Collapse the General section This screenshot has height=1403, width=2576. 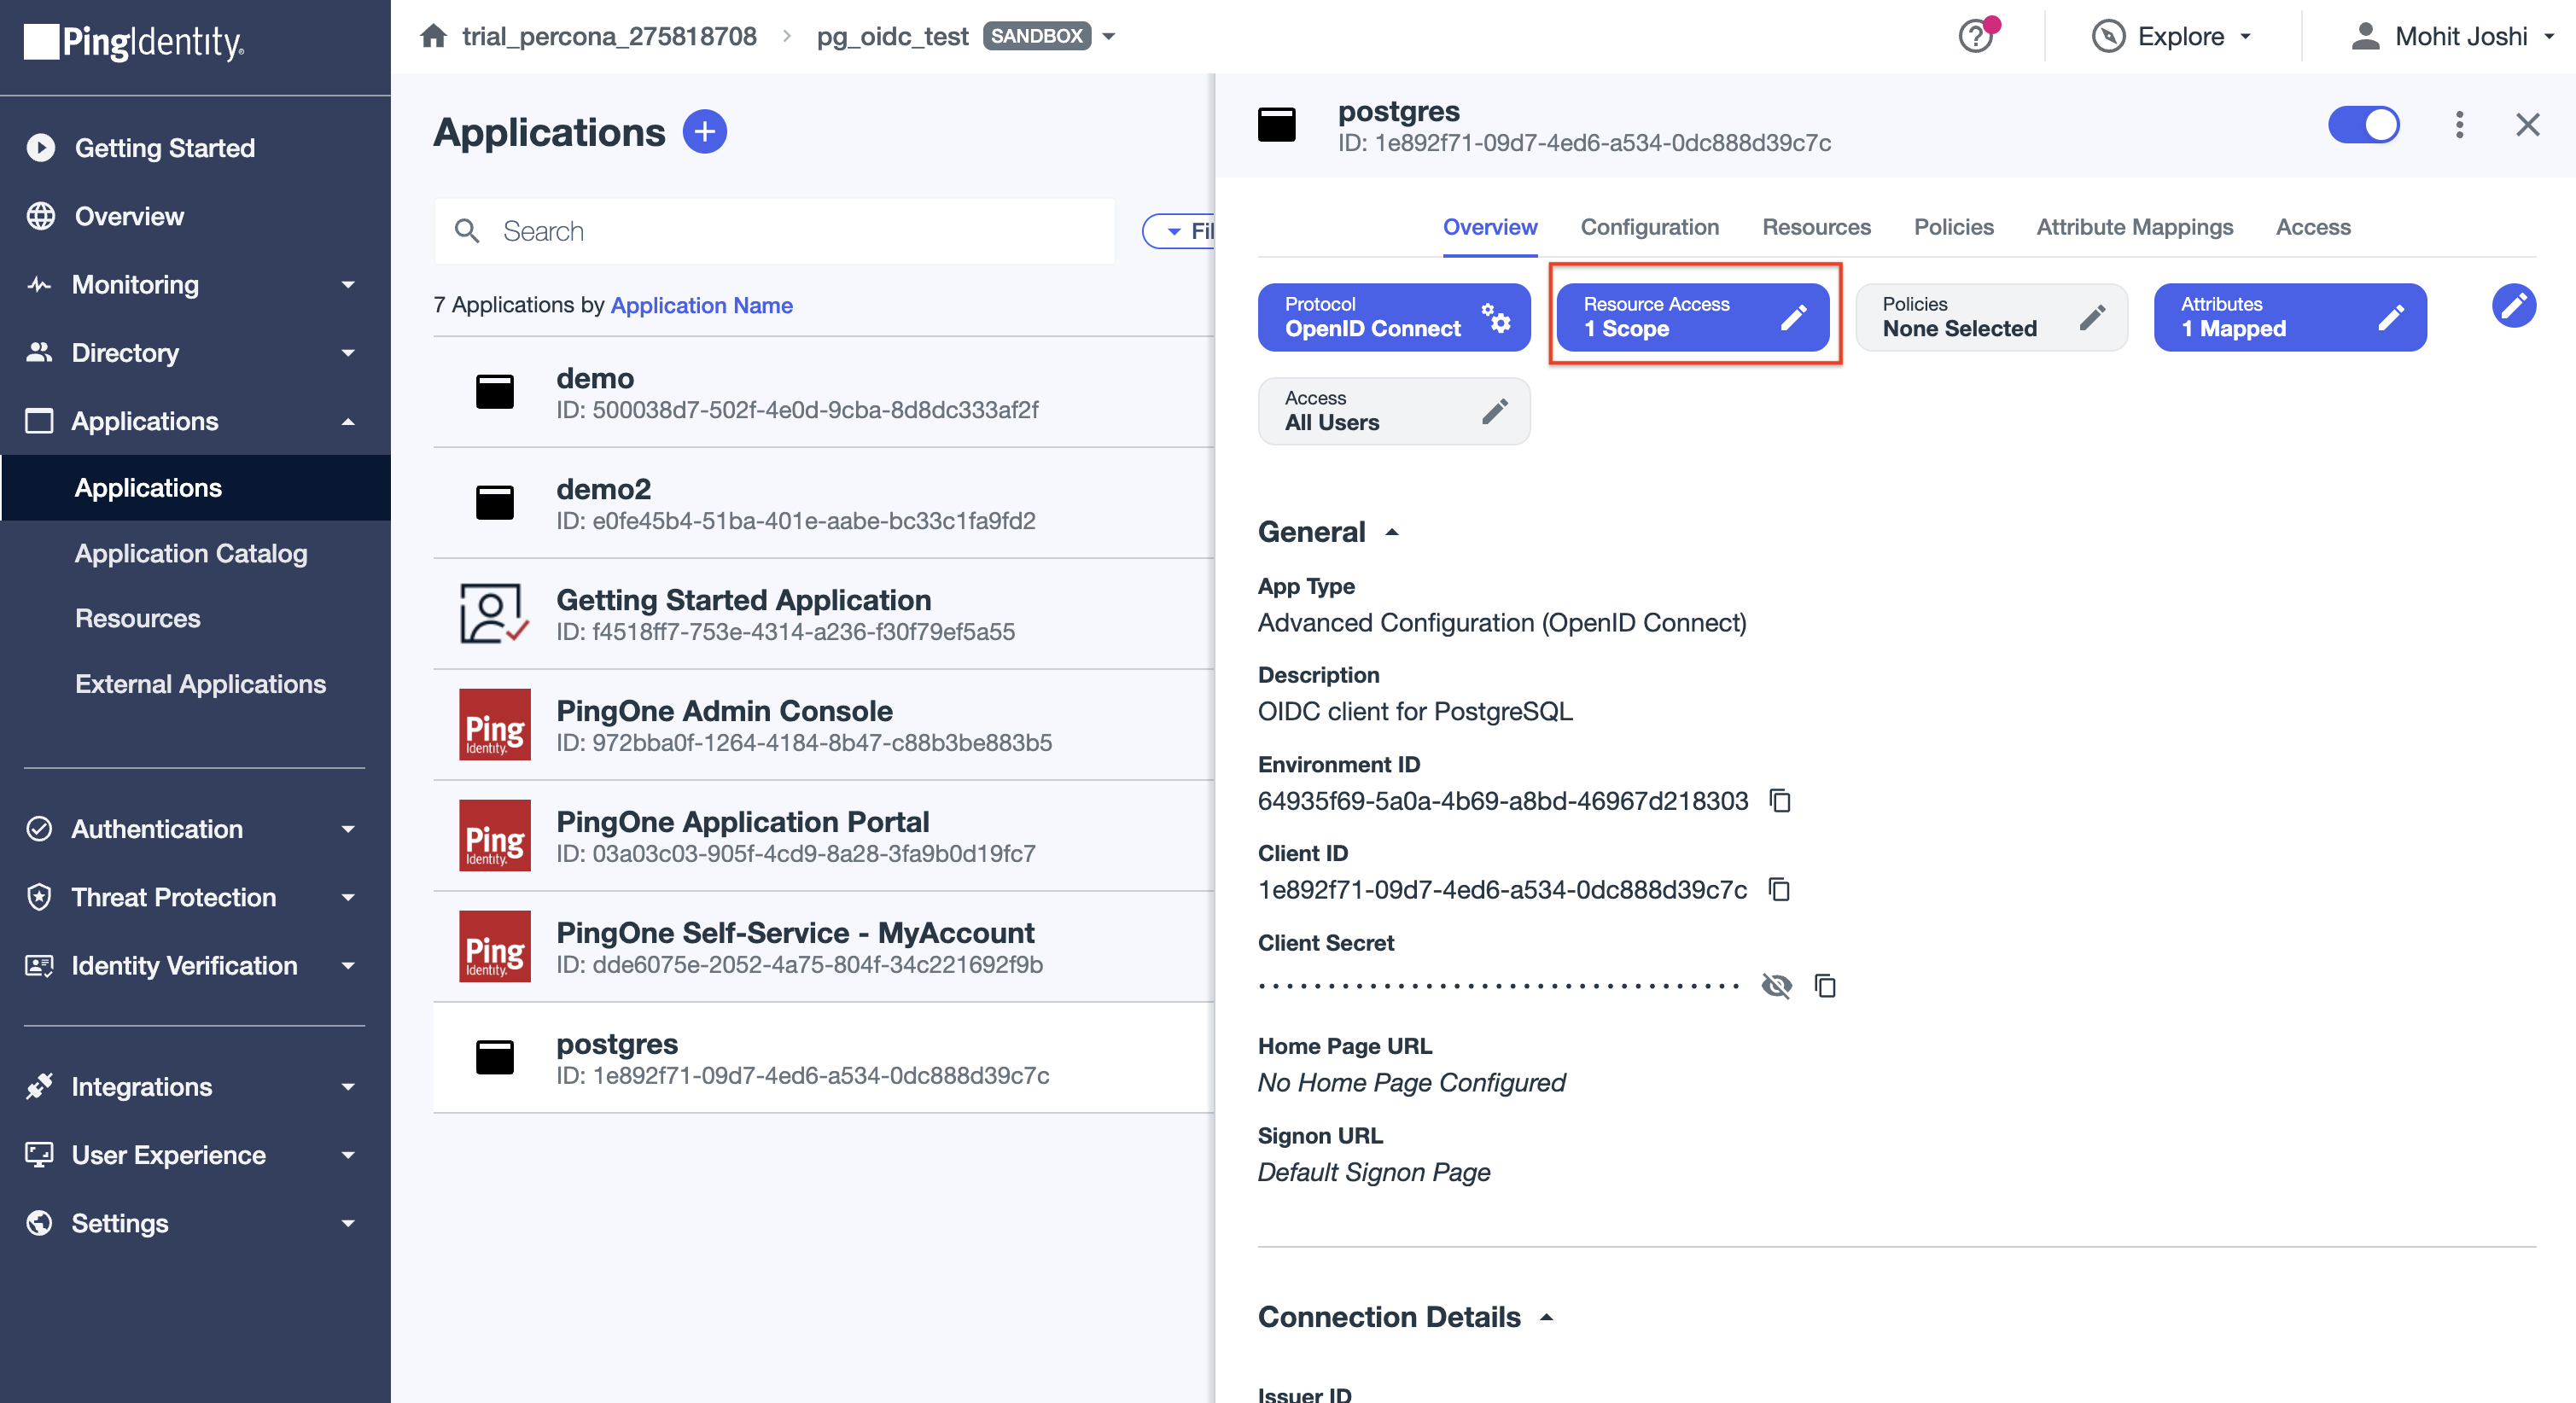tap(1391, 532)
